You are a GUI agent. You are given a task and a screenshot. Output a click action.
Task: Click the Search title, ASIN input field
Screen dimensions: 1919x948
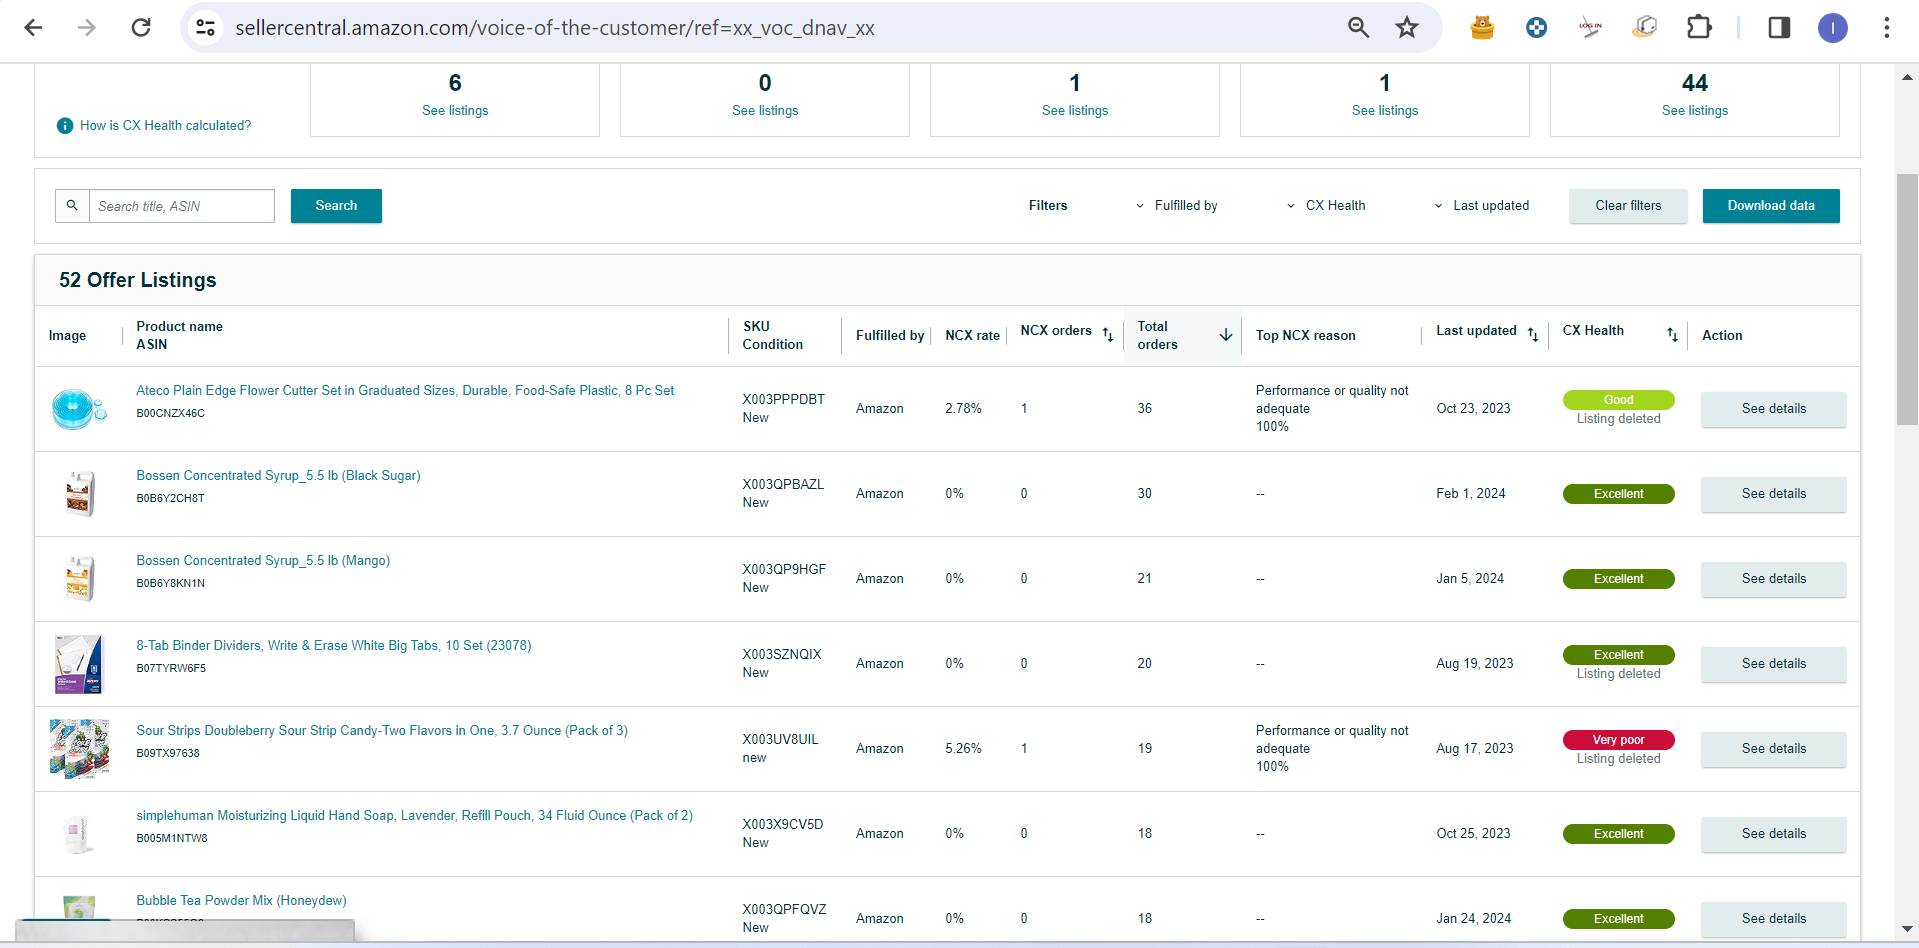182,206
